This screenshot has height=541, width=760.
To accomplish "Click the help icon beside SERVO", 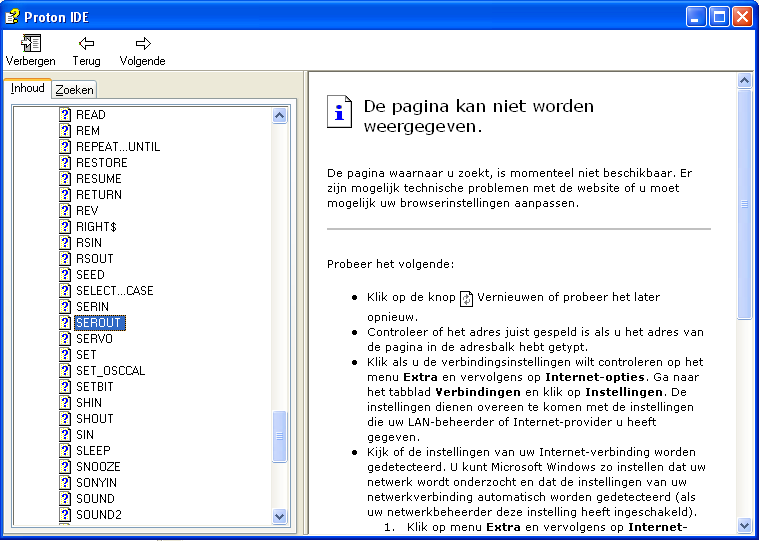I will pos(65,339).
